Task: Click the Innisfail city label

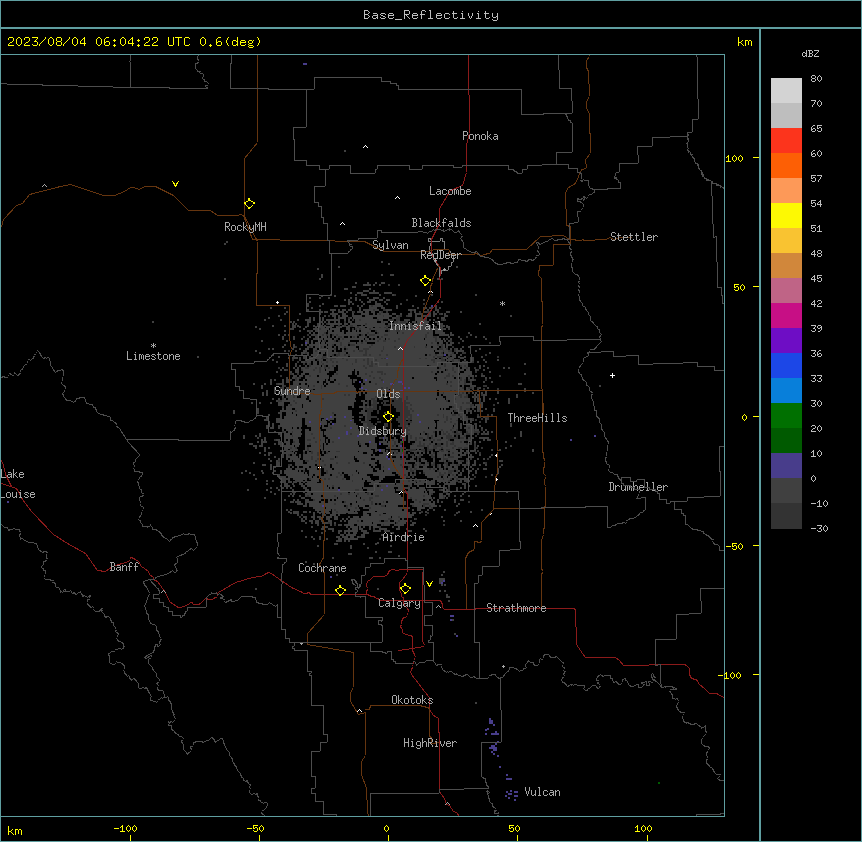Action: [x=415, y=326]
